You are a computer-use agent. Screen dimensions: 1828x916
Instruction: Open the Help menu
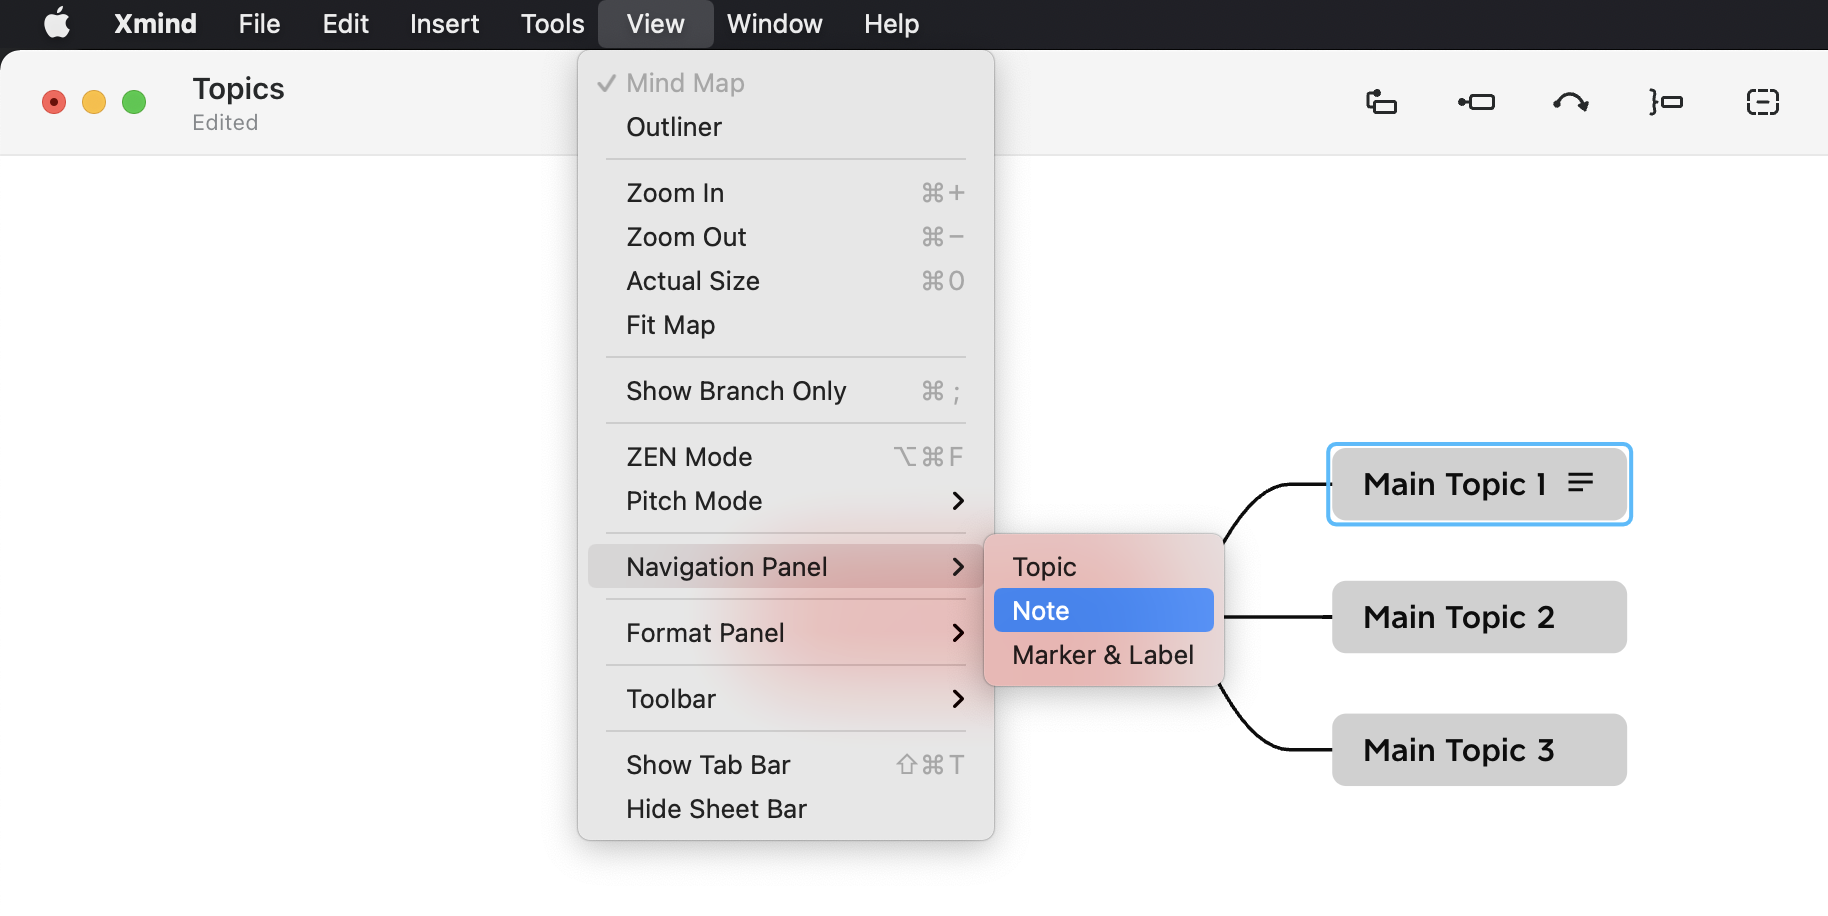pyautogui.click(x=891, y=24)
